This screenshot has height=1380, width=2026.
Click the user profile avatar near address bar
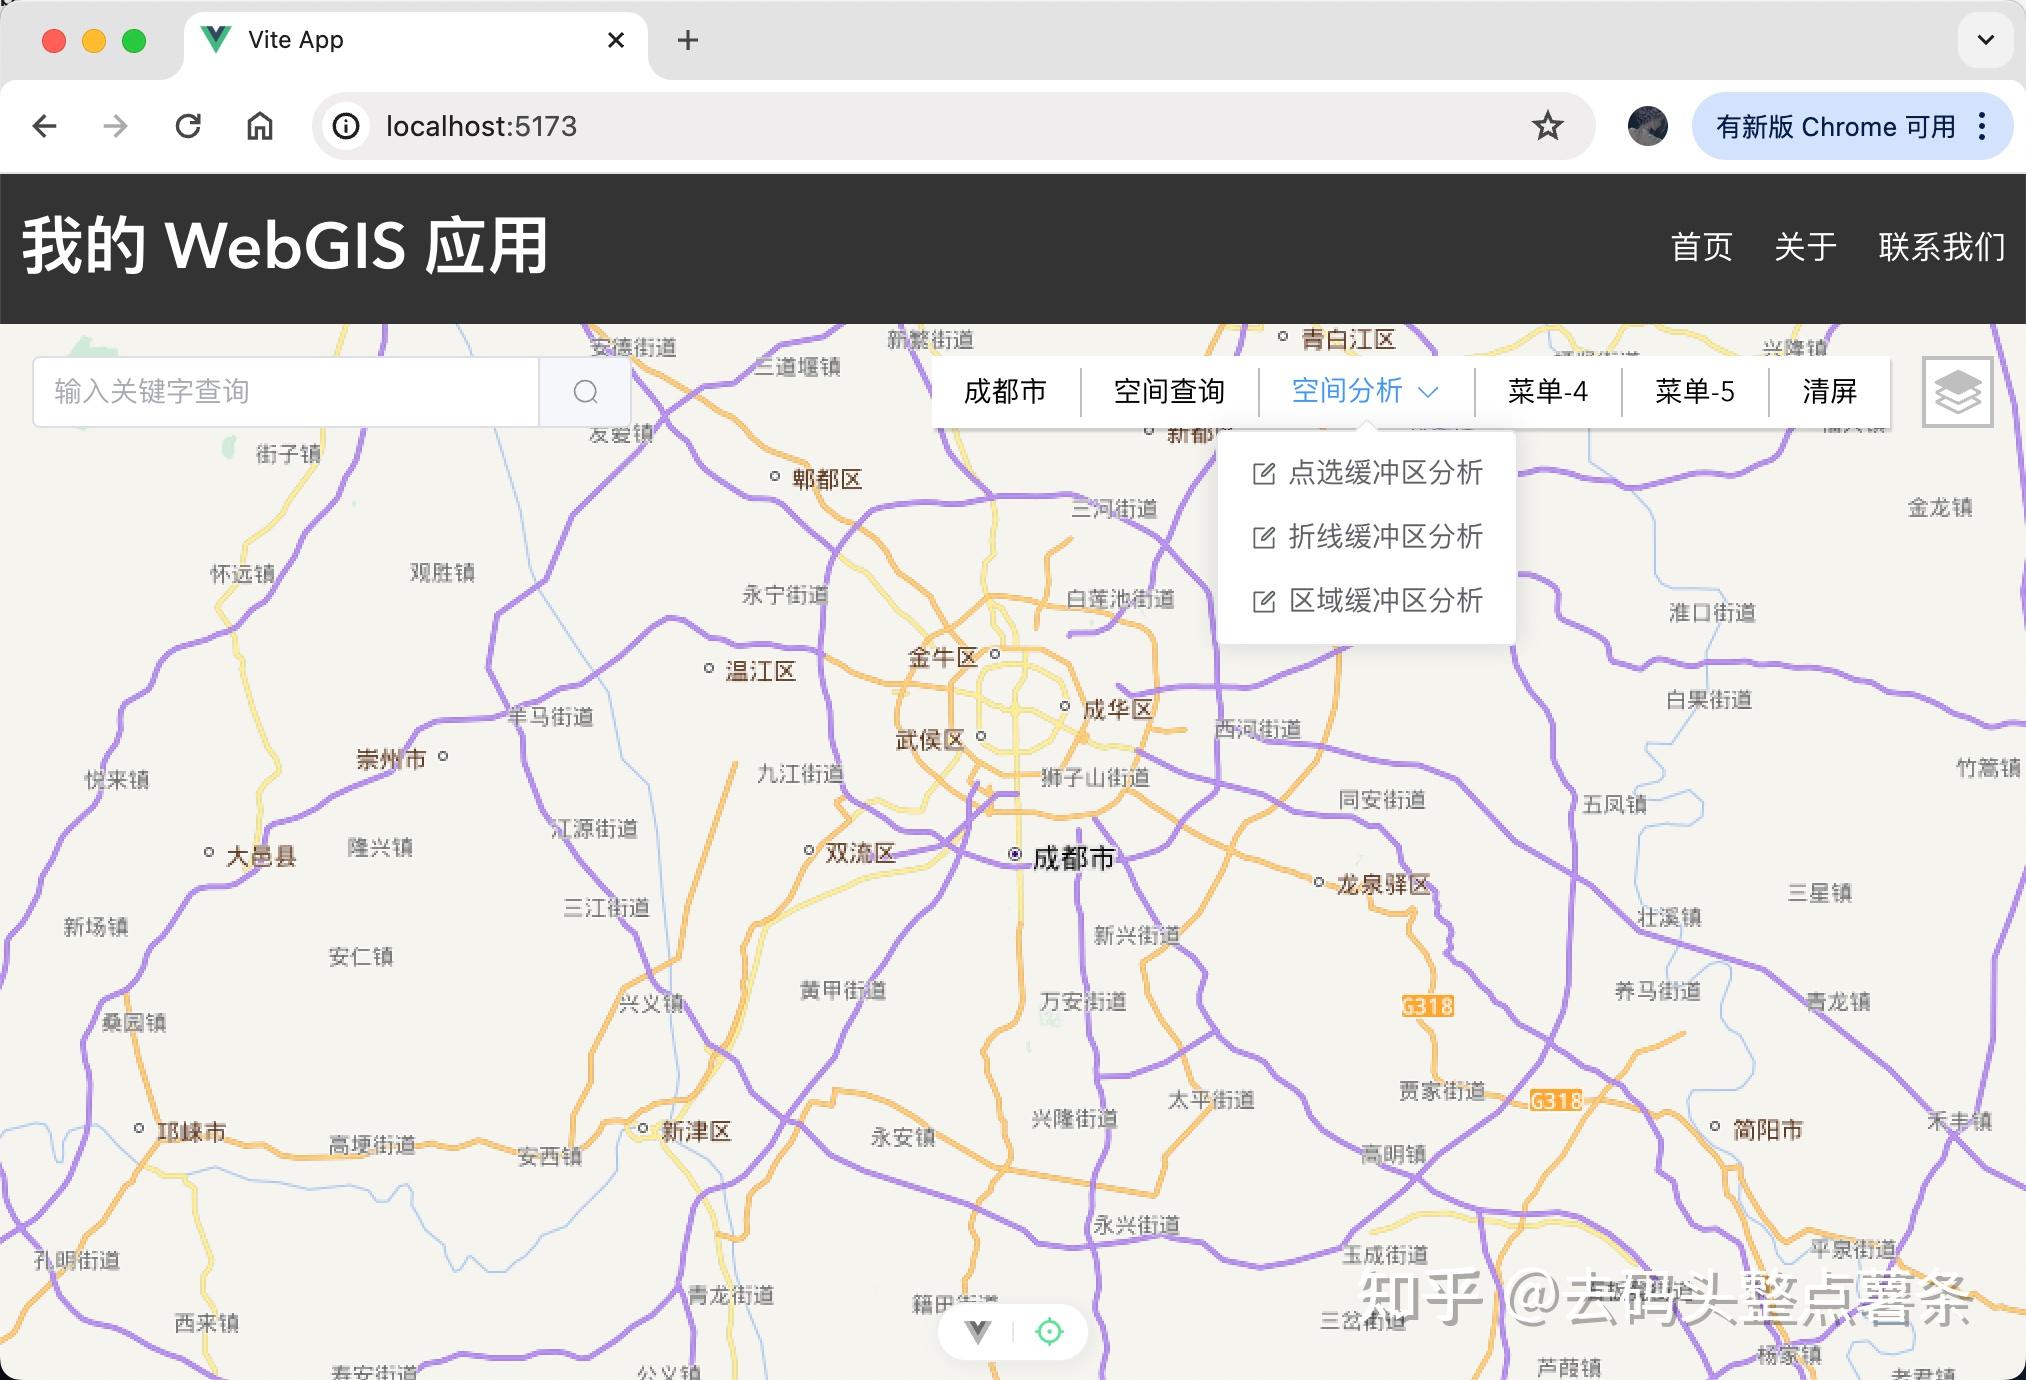(1648, 126)
